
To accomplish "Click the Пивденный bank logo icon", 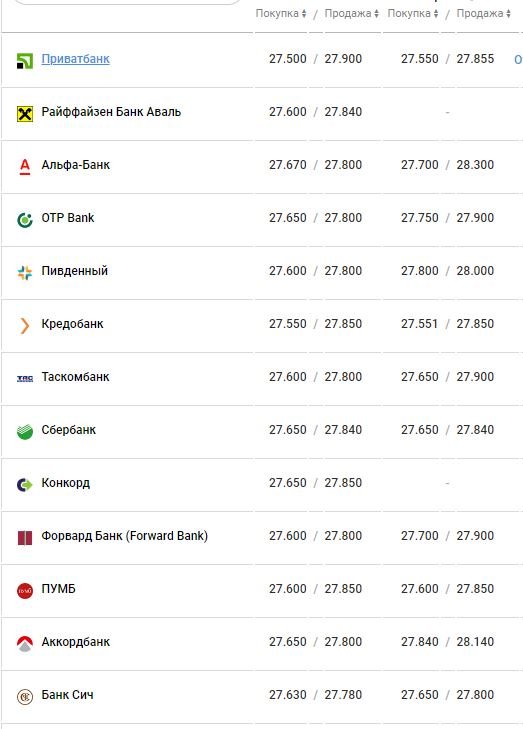I will (x=25, y=272).
